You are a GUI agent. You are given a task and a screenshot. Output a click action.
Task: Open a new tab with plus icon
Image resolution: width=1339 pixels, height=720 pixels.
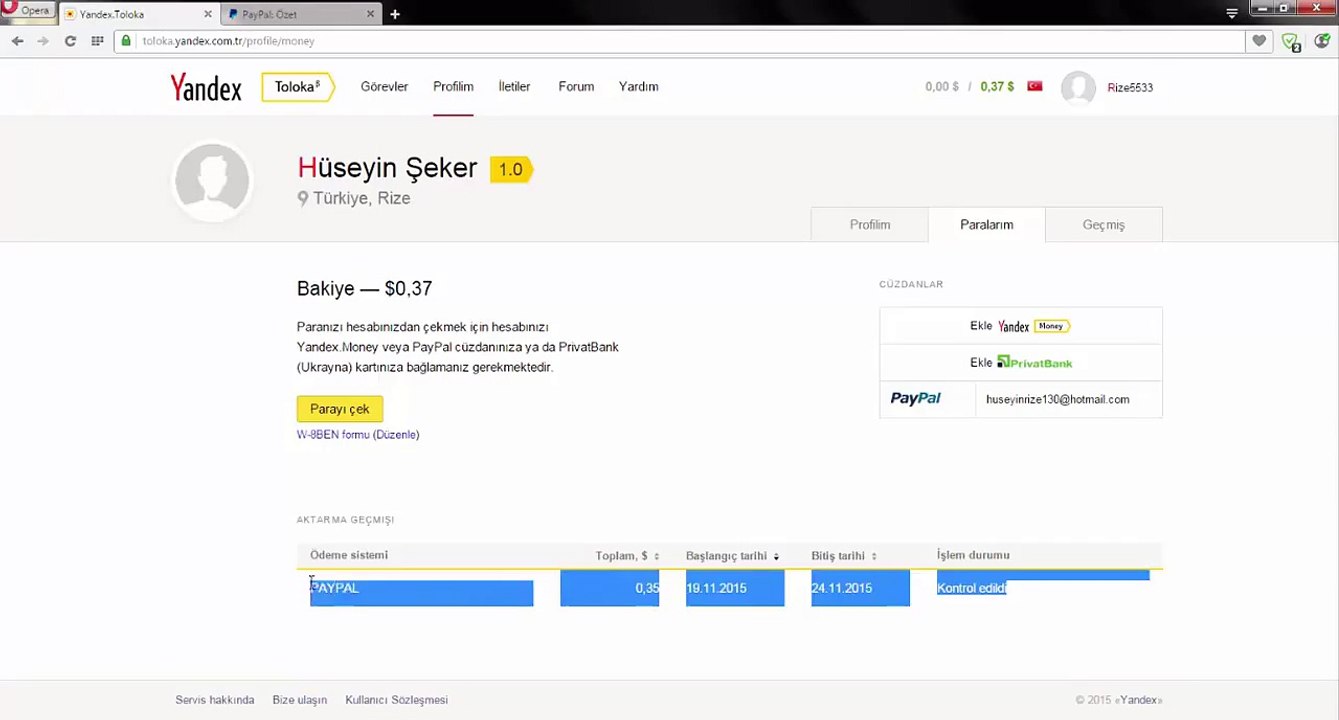[395, 14]
